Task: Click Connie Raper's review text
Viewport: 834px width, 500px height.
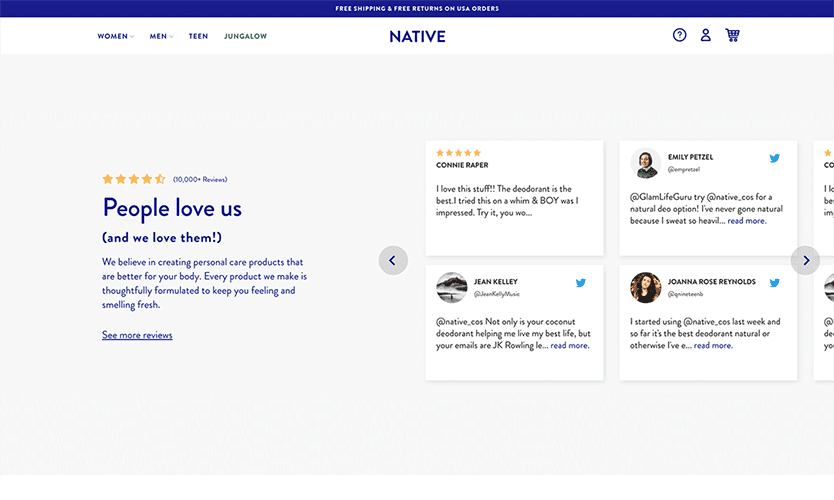Action: tap(507, 201)
